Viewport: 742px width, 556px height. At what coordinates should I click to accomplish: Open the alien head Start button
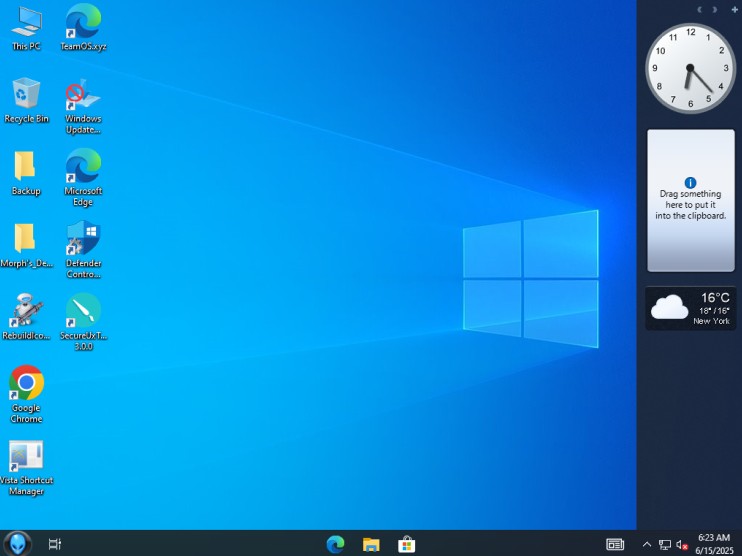(18, 544)
